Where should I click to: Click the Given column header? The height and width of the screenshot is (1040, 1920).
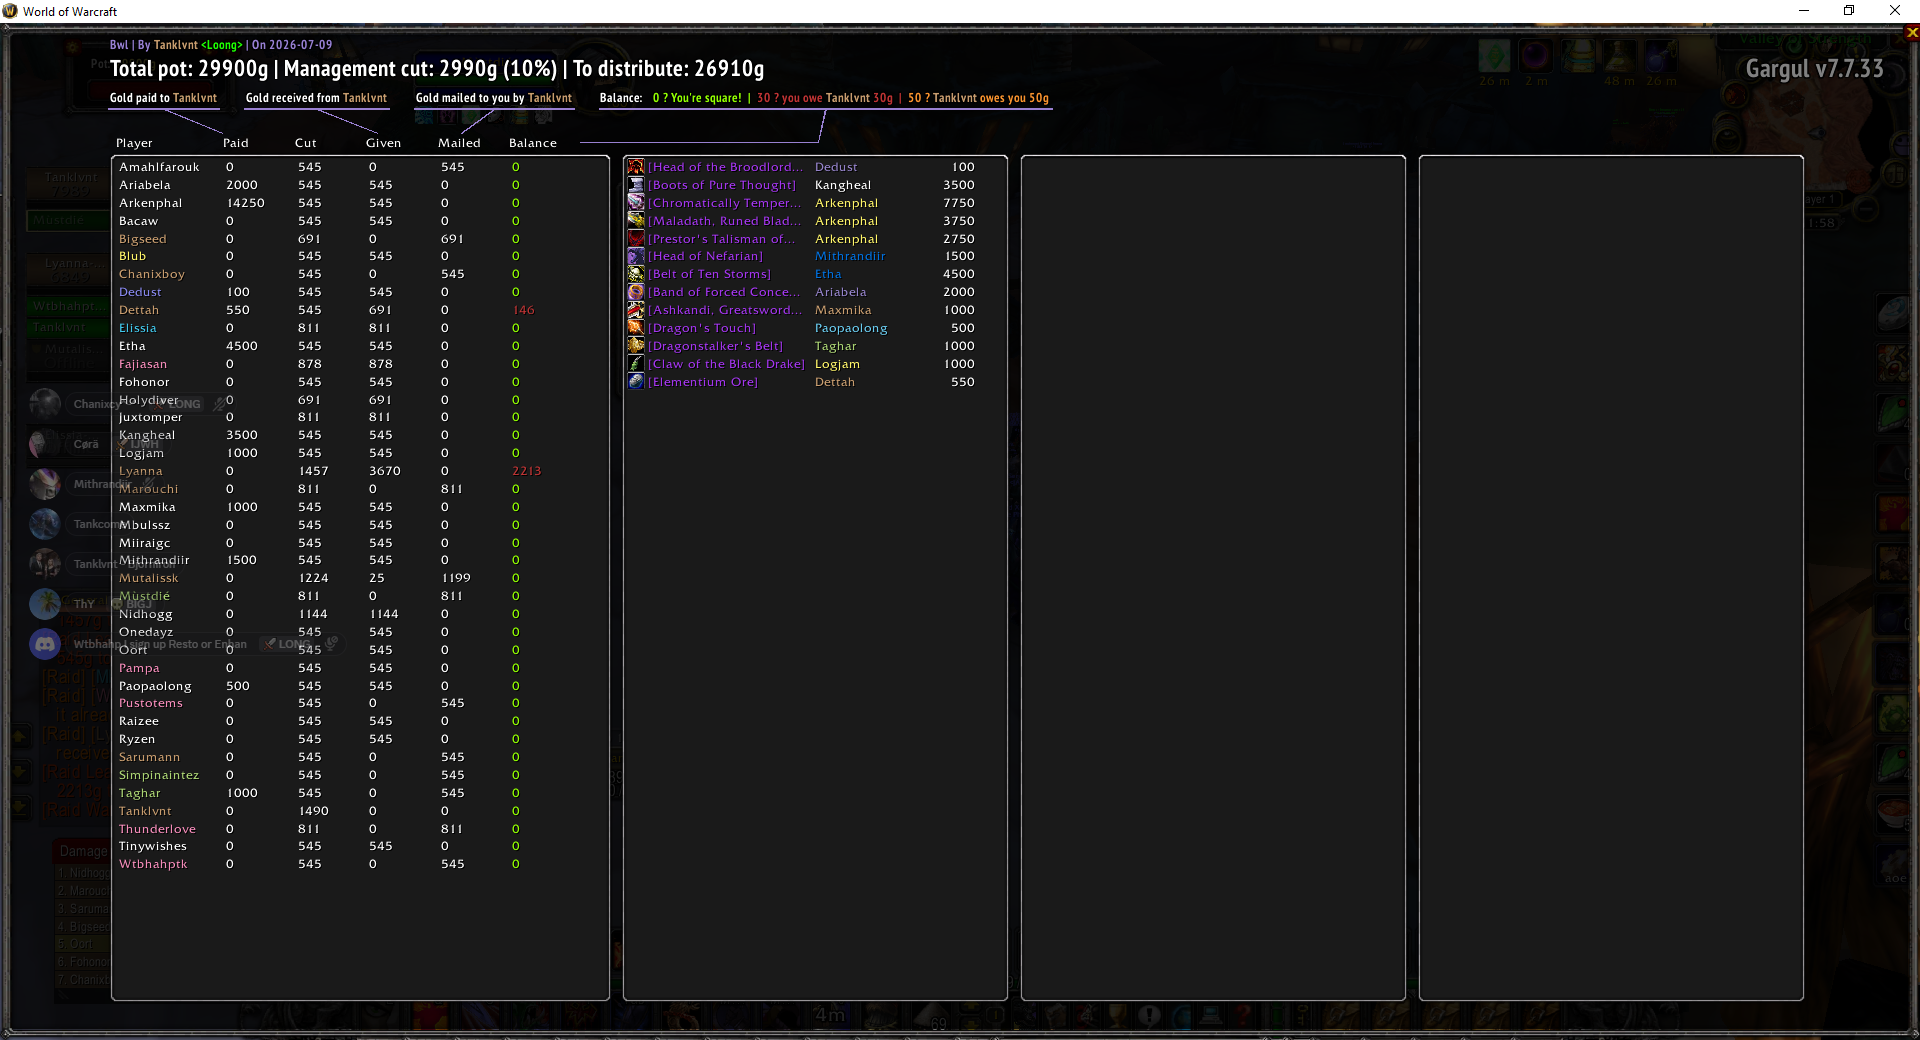(x=383, y=143)
